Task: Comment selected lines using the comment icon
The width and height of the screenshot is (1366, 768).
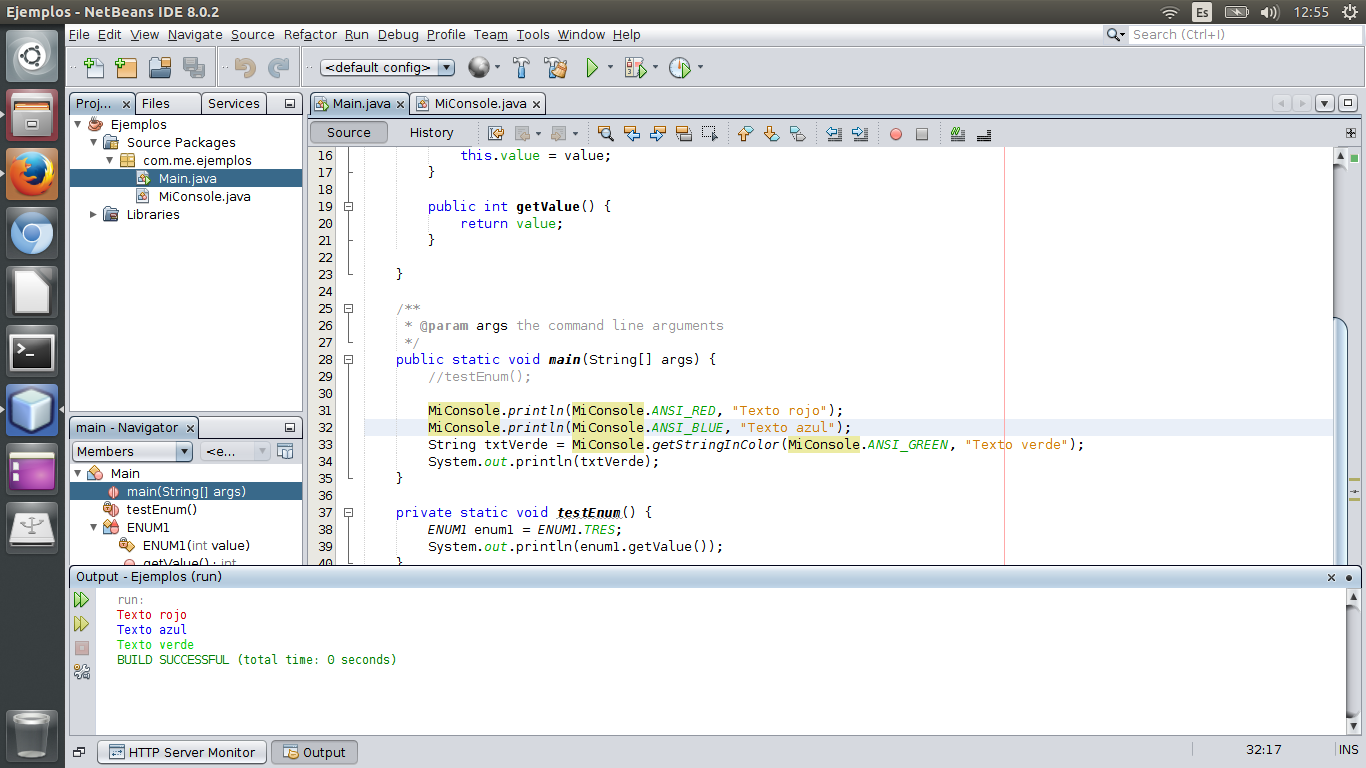Action: [x=957, y=133]
